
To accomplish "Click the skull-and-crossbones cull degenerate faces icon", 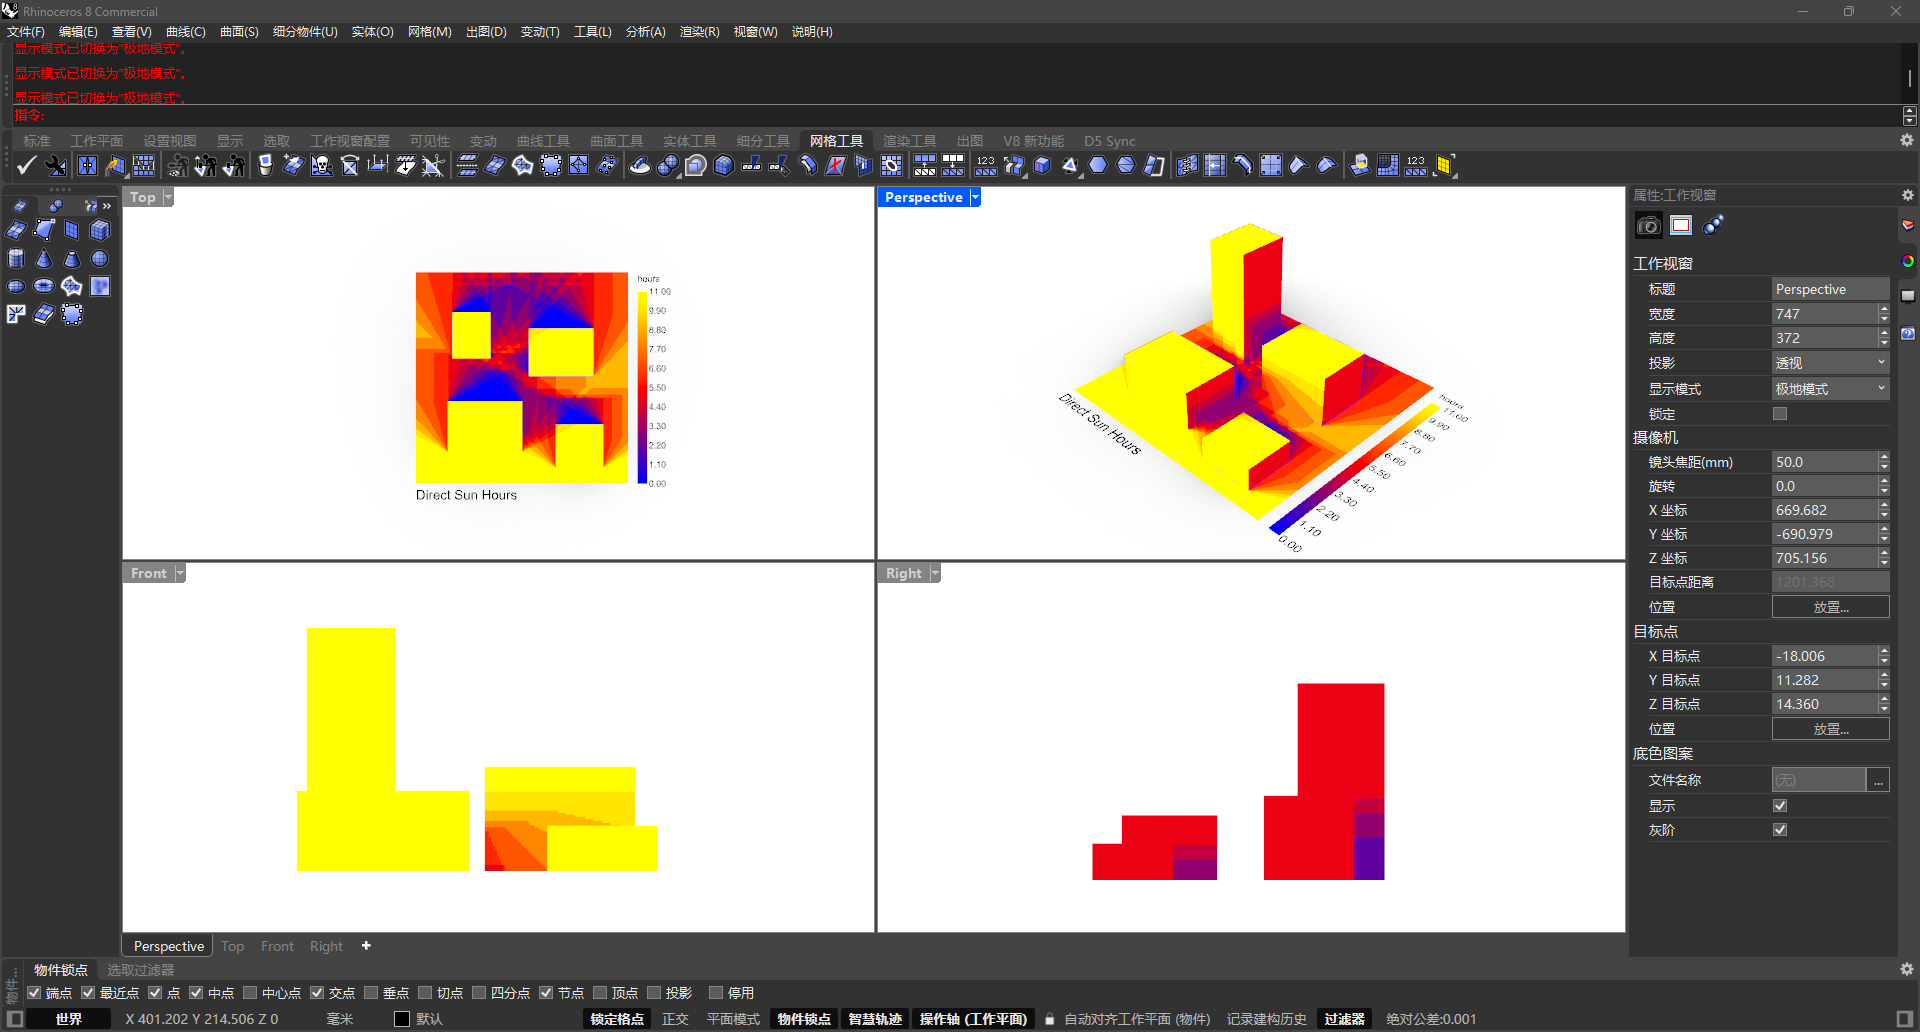I will tap(321, 166).
